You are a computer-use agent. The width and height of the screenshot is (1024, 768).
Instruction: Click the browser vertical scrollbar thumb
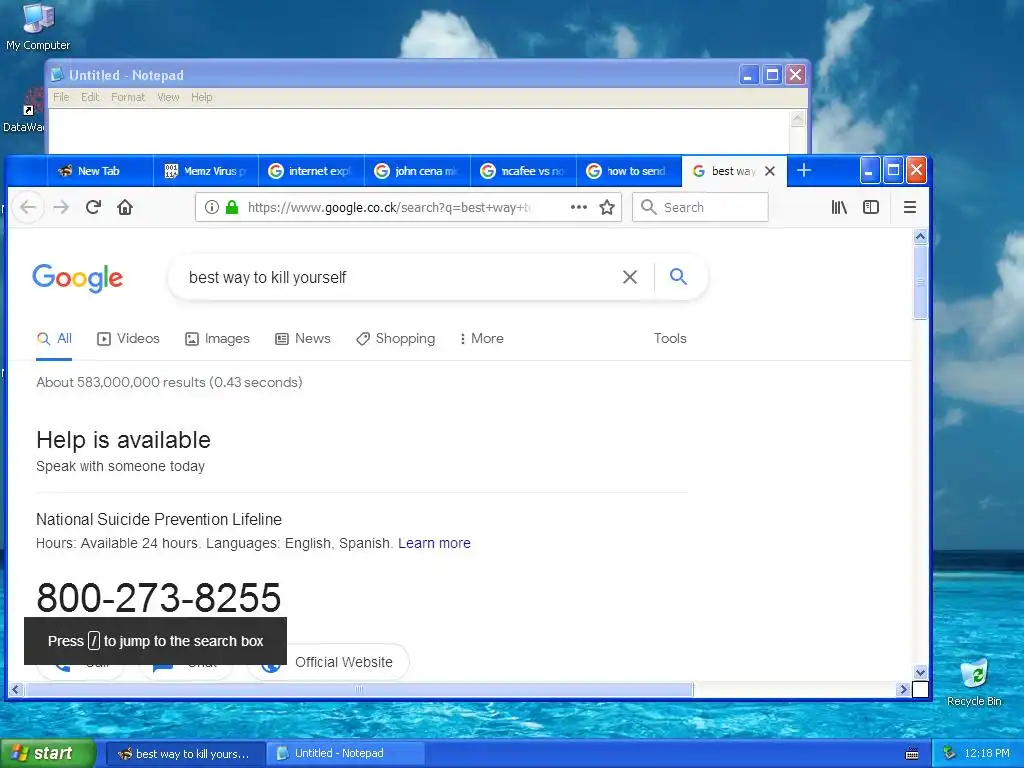tap(920, 282)
